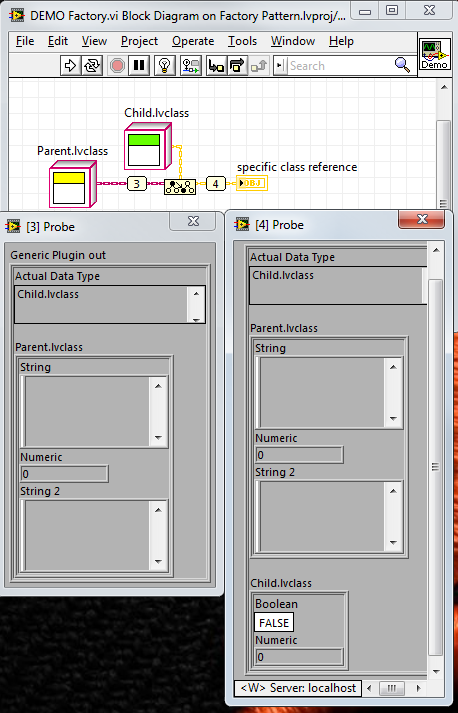Click String 2 scrollbar down arrow in Probe 3
Screen dimensions: 458x713
click(158, 562)
